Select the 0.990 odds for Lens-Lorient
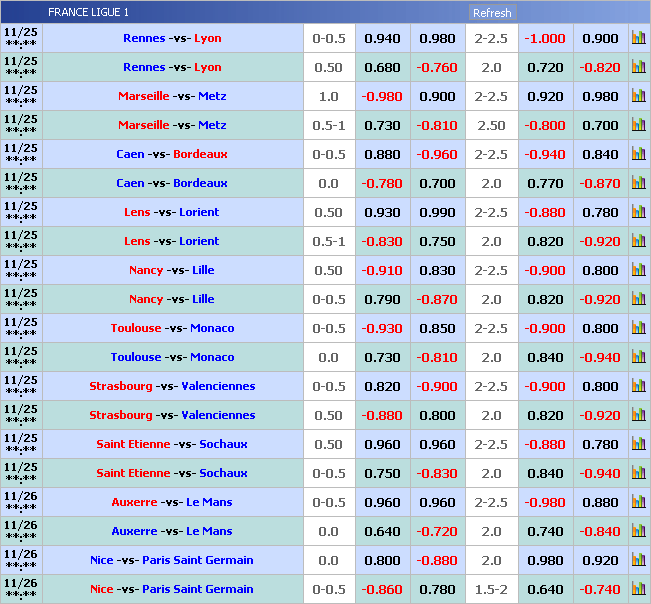The image size is (651, 604). (437, 212)
